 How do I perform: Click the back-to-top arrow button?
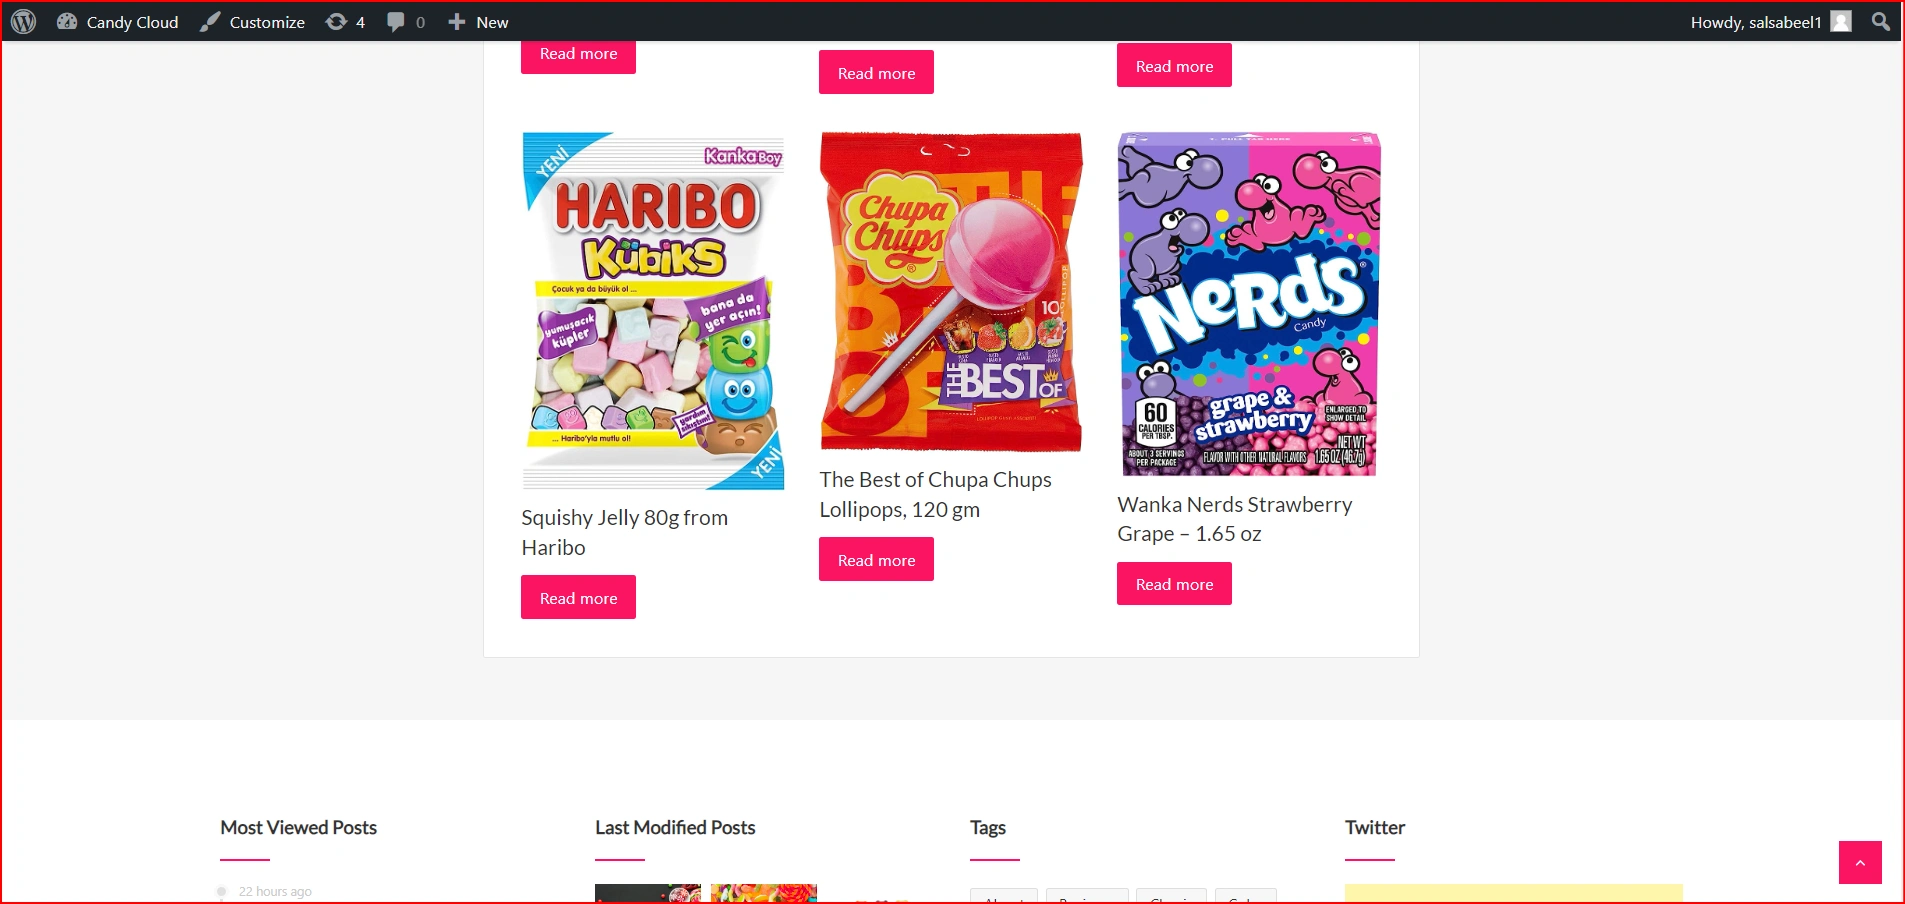pos(1860,862)
